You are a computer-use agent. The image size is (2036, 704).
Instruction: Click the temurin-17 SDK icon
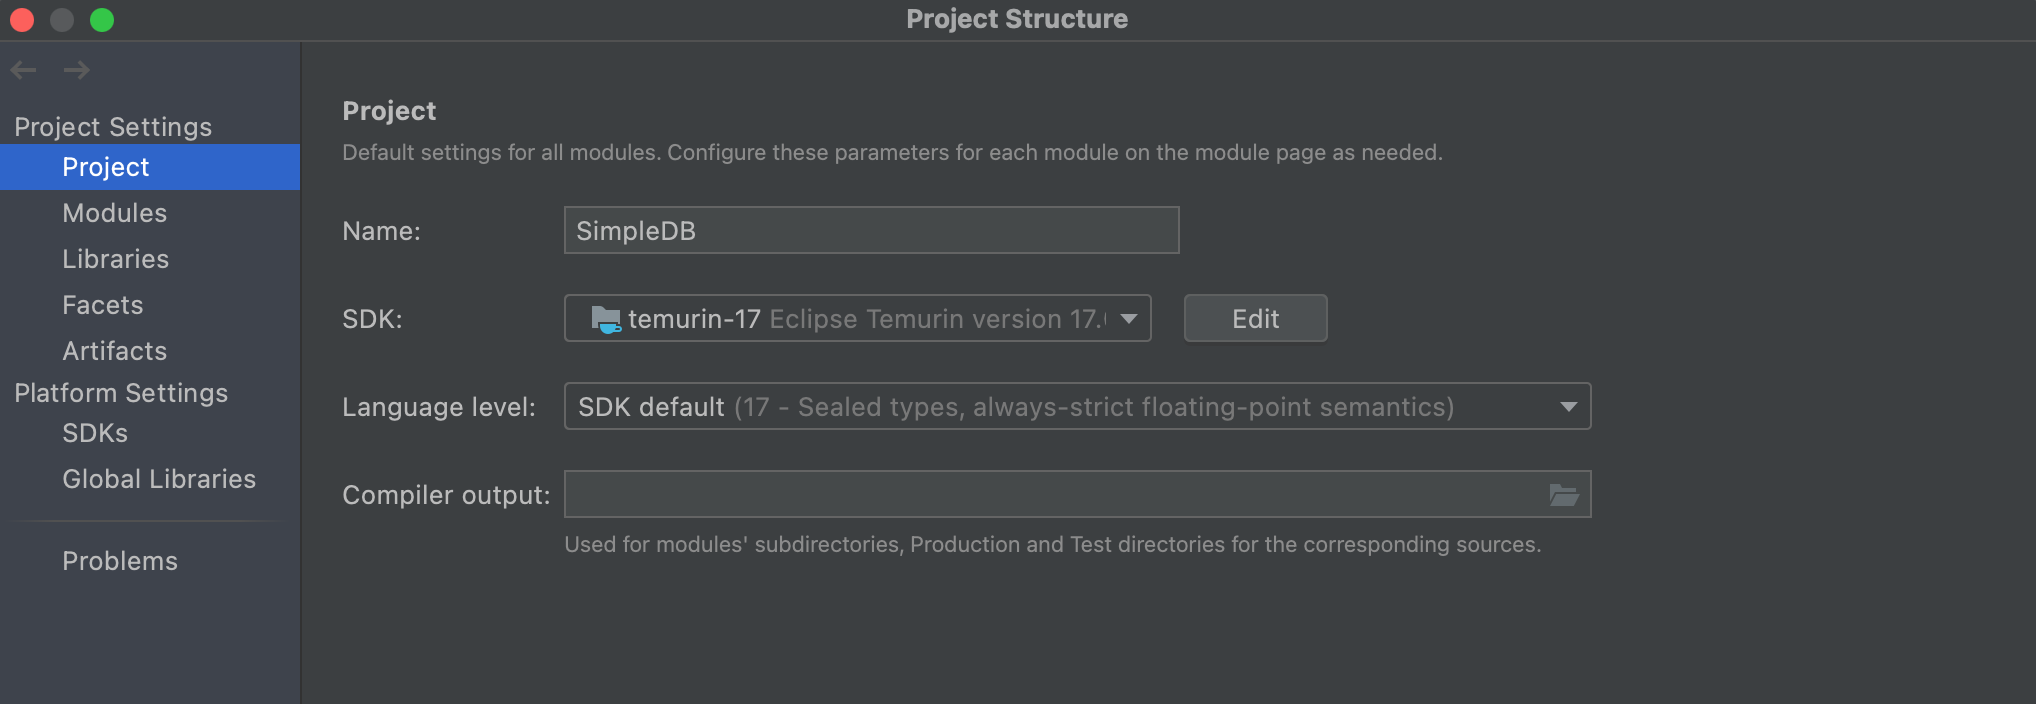(x=607, y=318)
